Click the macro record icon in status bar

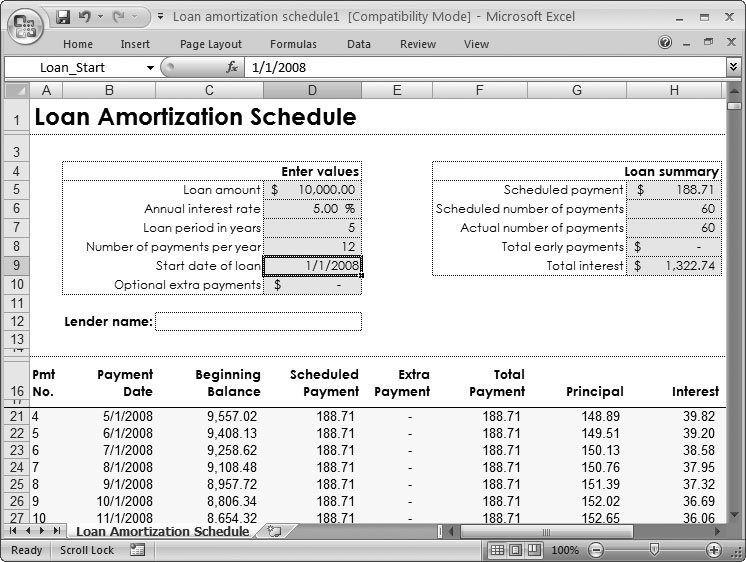pyautogui.click(x=137, y=550)
